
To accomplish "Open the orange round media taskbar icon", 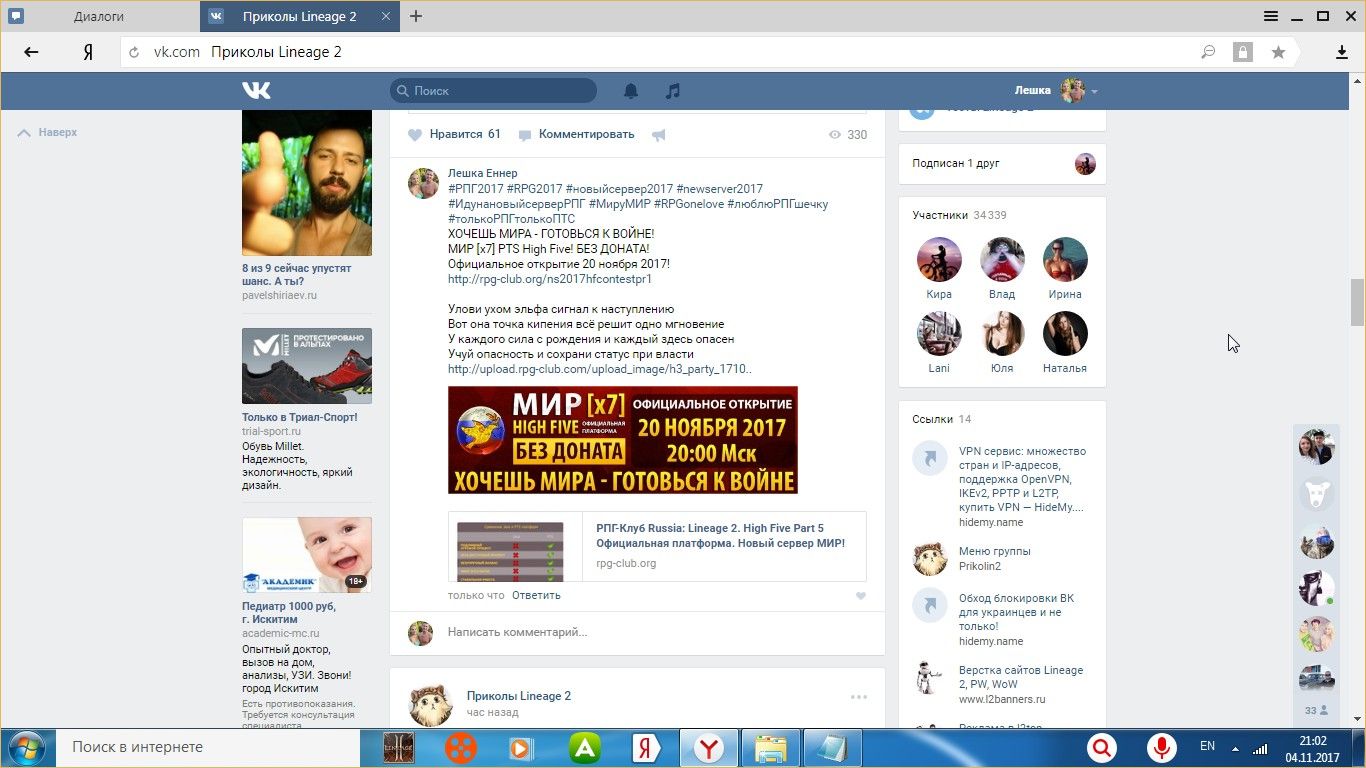I will click(x=461, y=748).
